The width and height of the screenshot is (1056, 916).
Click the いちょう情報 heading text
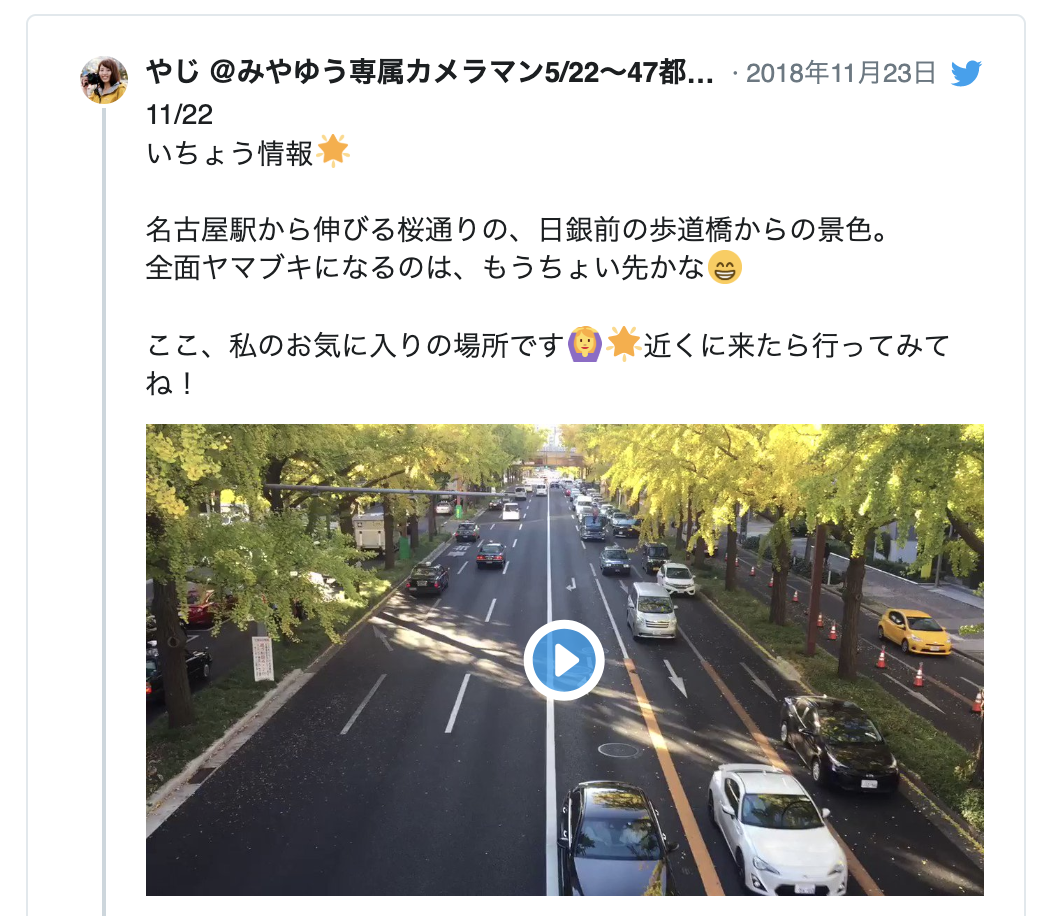point(230,153)
